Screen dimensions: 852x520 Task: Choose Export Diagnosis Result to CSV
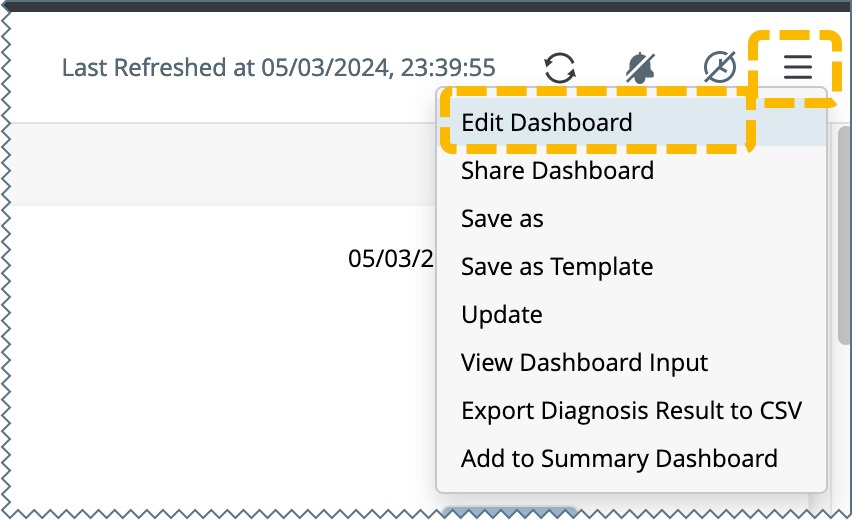point(631,411)
